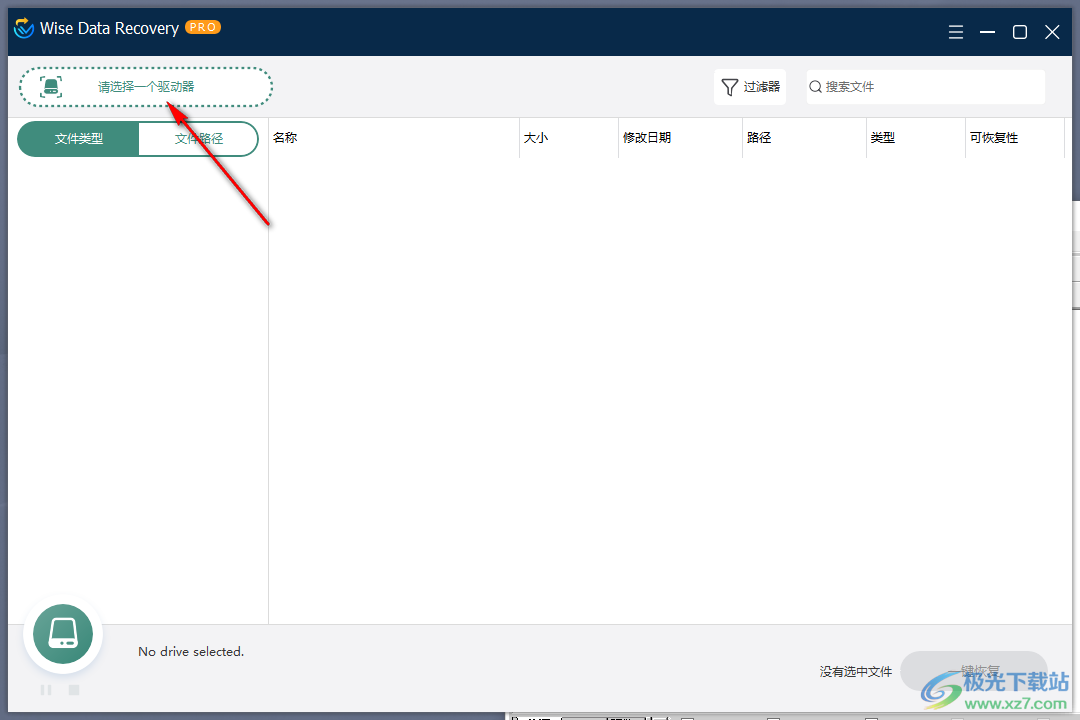This screenshot has width=1080, height=720.
Task: Click the round green drive scan button
Action: (63, 634)
